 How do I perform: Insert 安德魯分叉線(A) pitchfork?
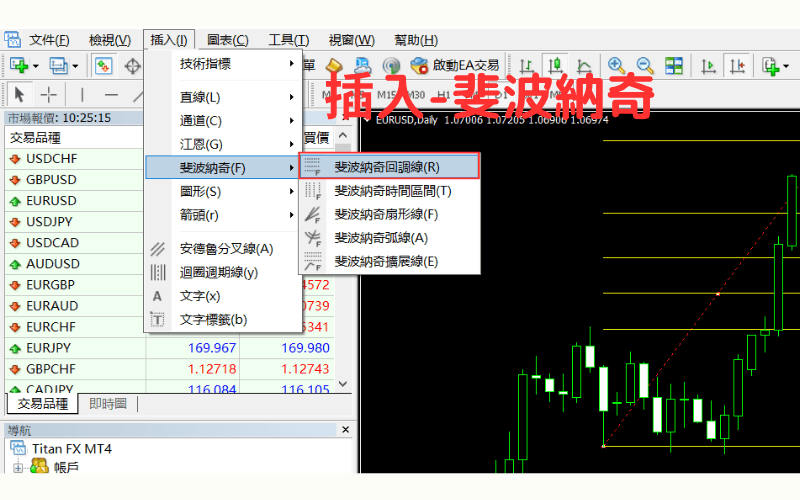223,249
